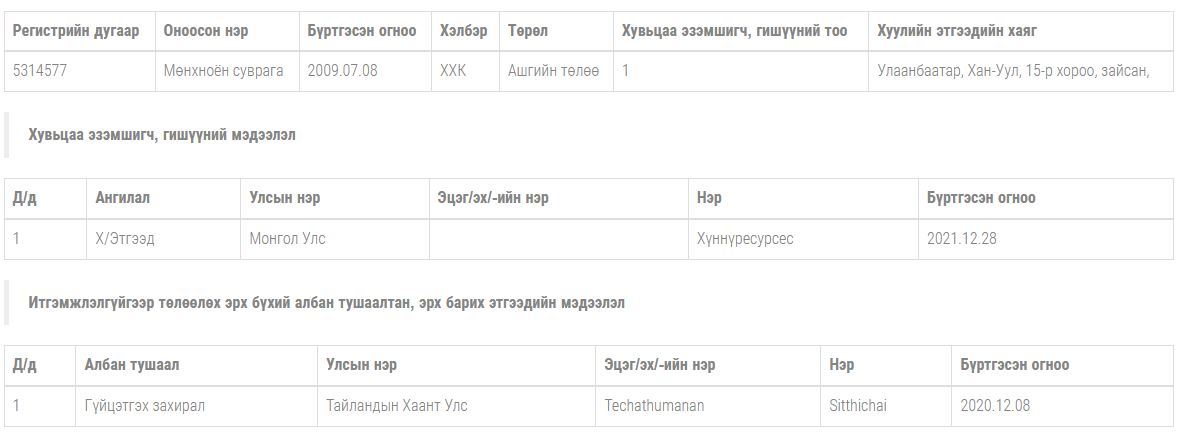Click the name Sitthichai cell
The width and height of the screenshot is (1188, 436).
[x=886, y=406]
